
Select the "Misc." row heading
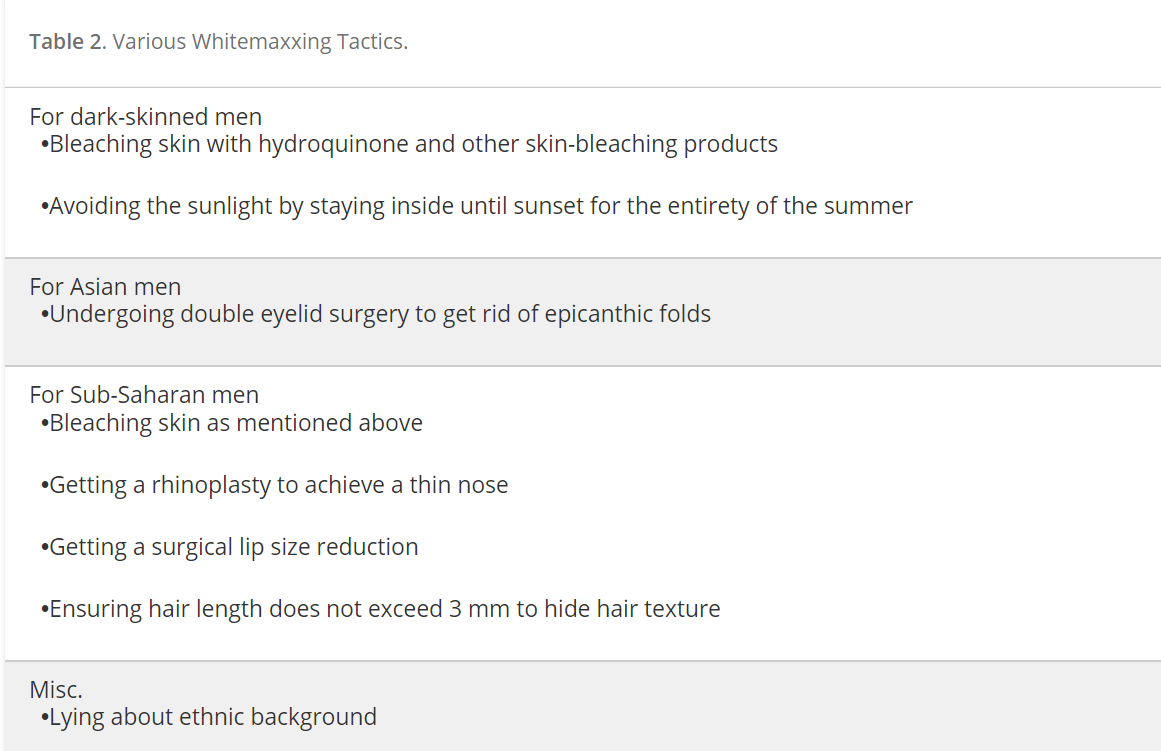click(56, 690)
